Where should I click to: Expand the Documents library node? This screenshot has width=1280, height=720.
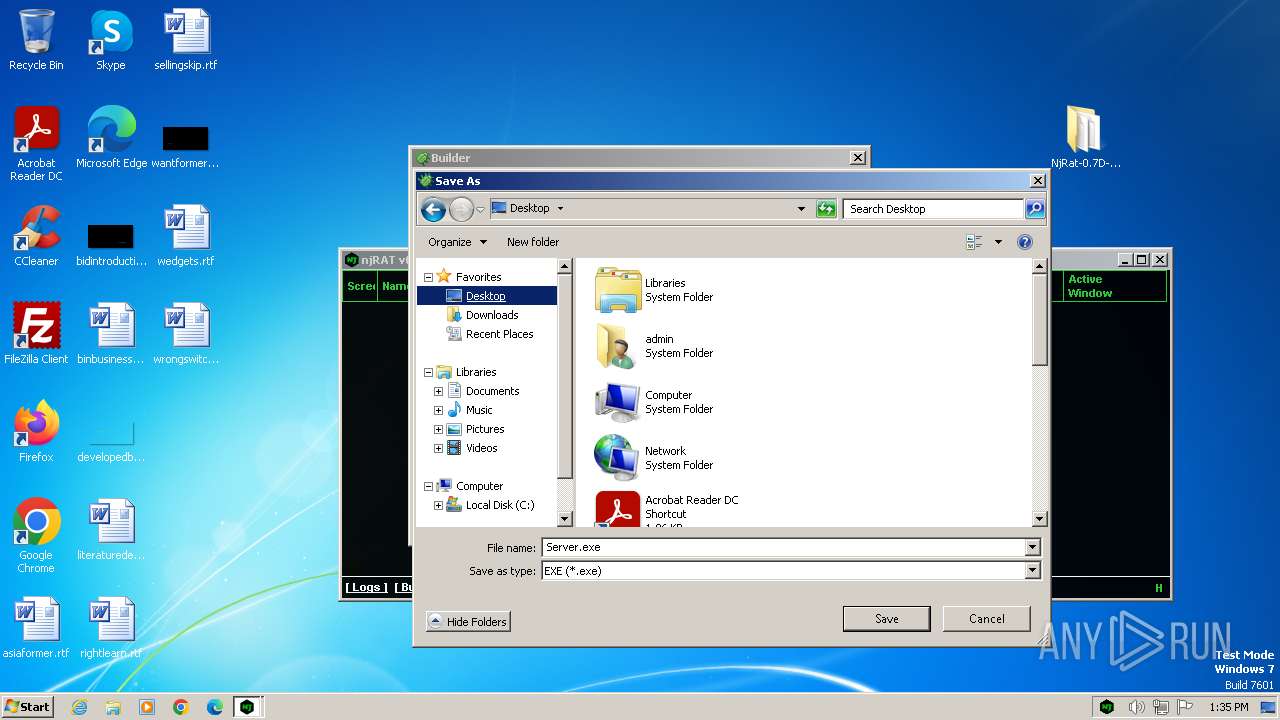438,391
